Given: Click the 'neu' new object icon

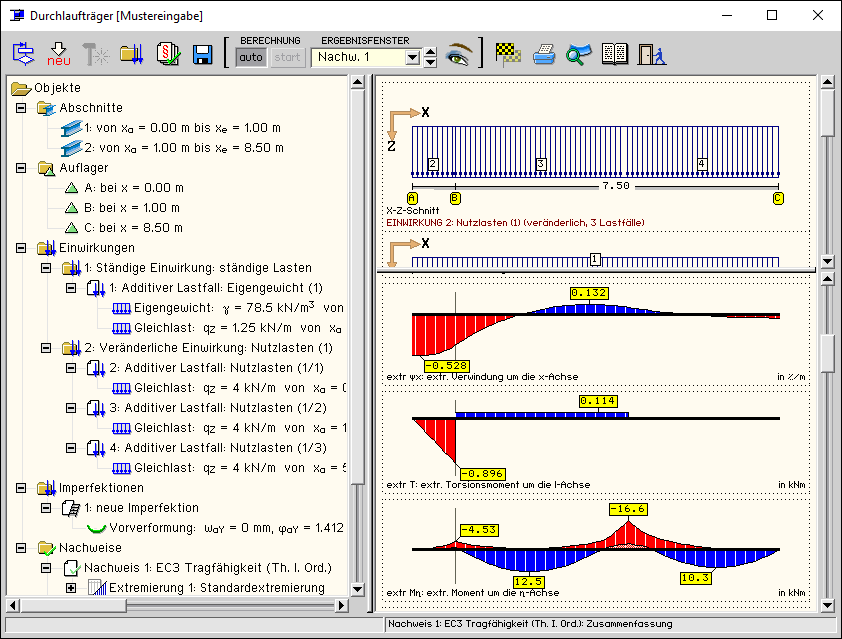Looking at the screenshot, I should tap(59, 54).
